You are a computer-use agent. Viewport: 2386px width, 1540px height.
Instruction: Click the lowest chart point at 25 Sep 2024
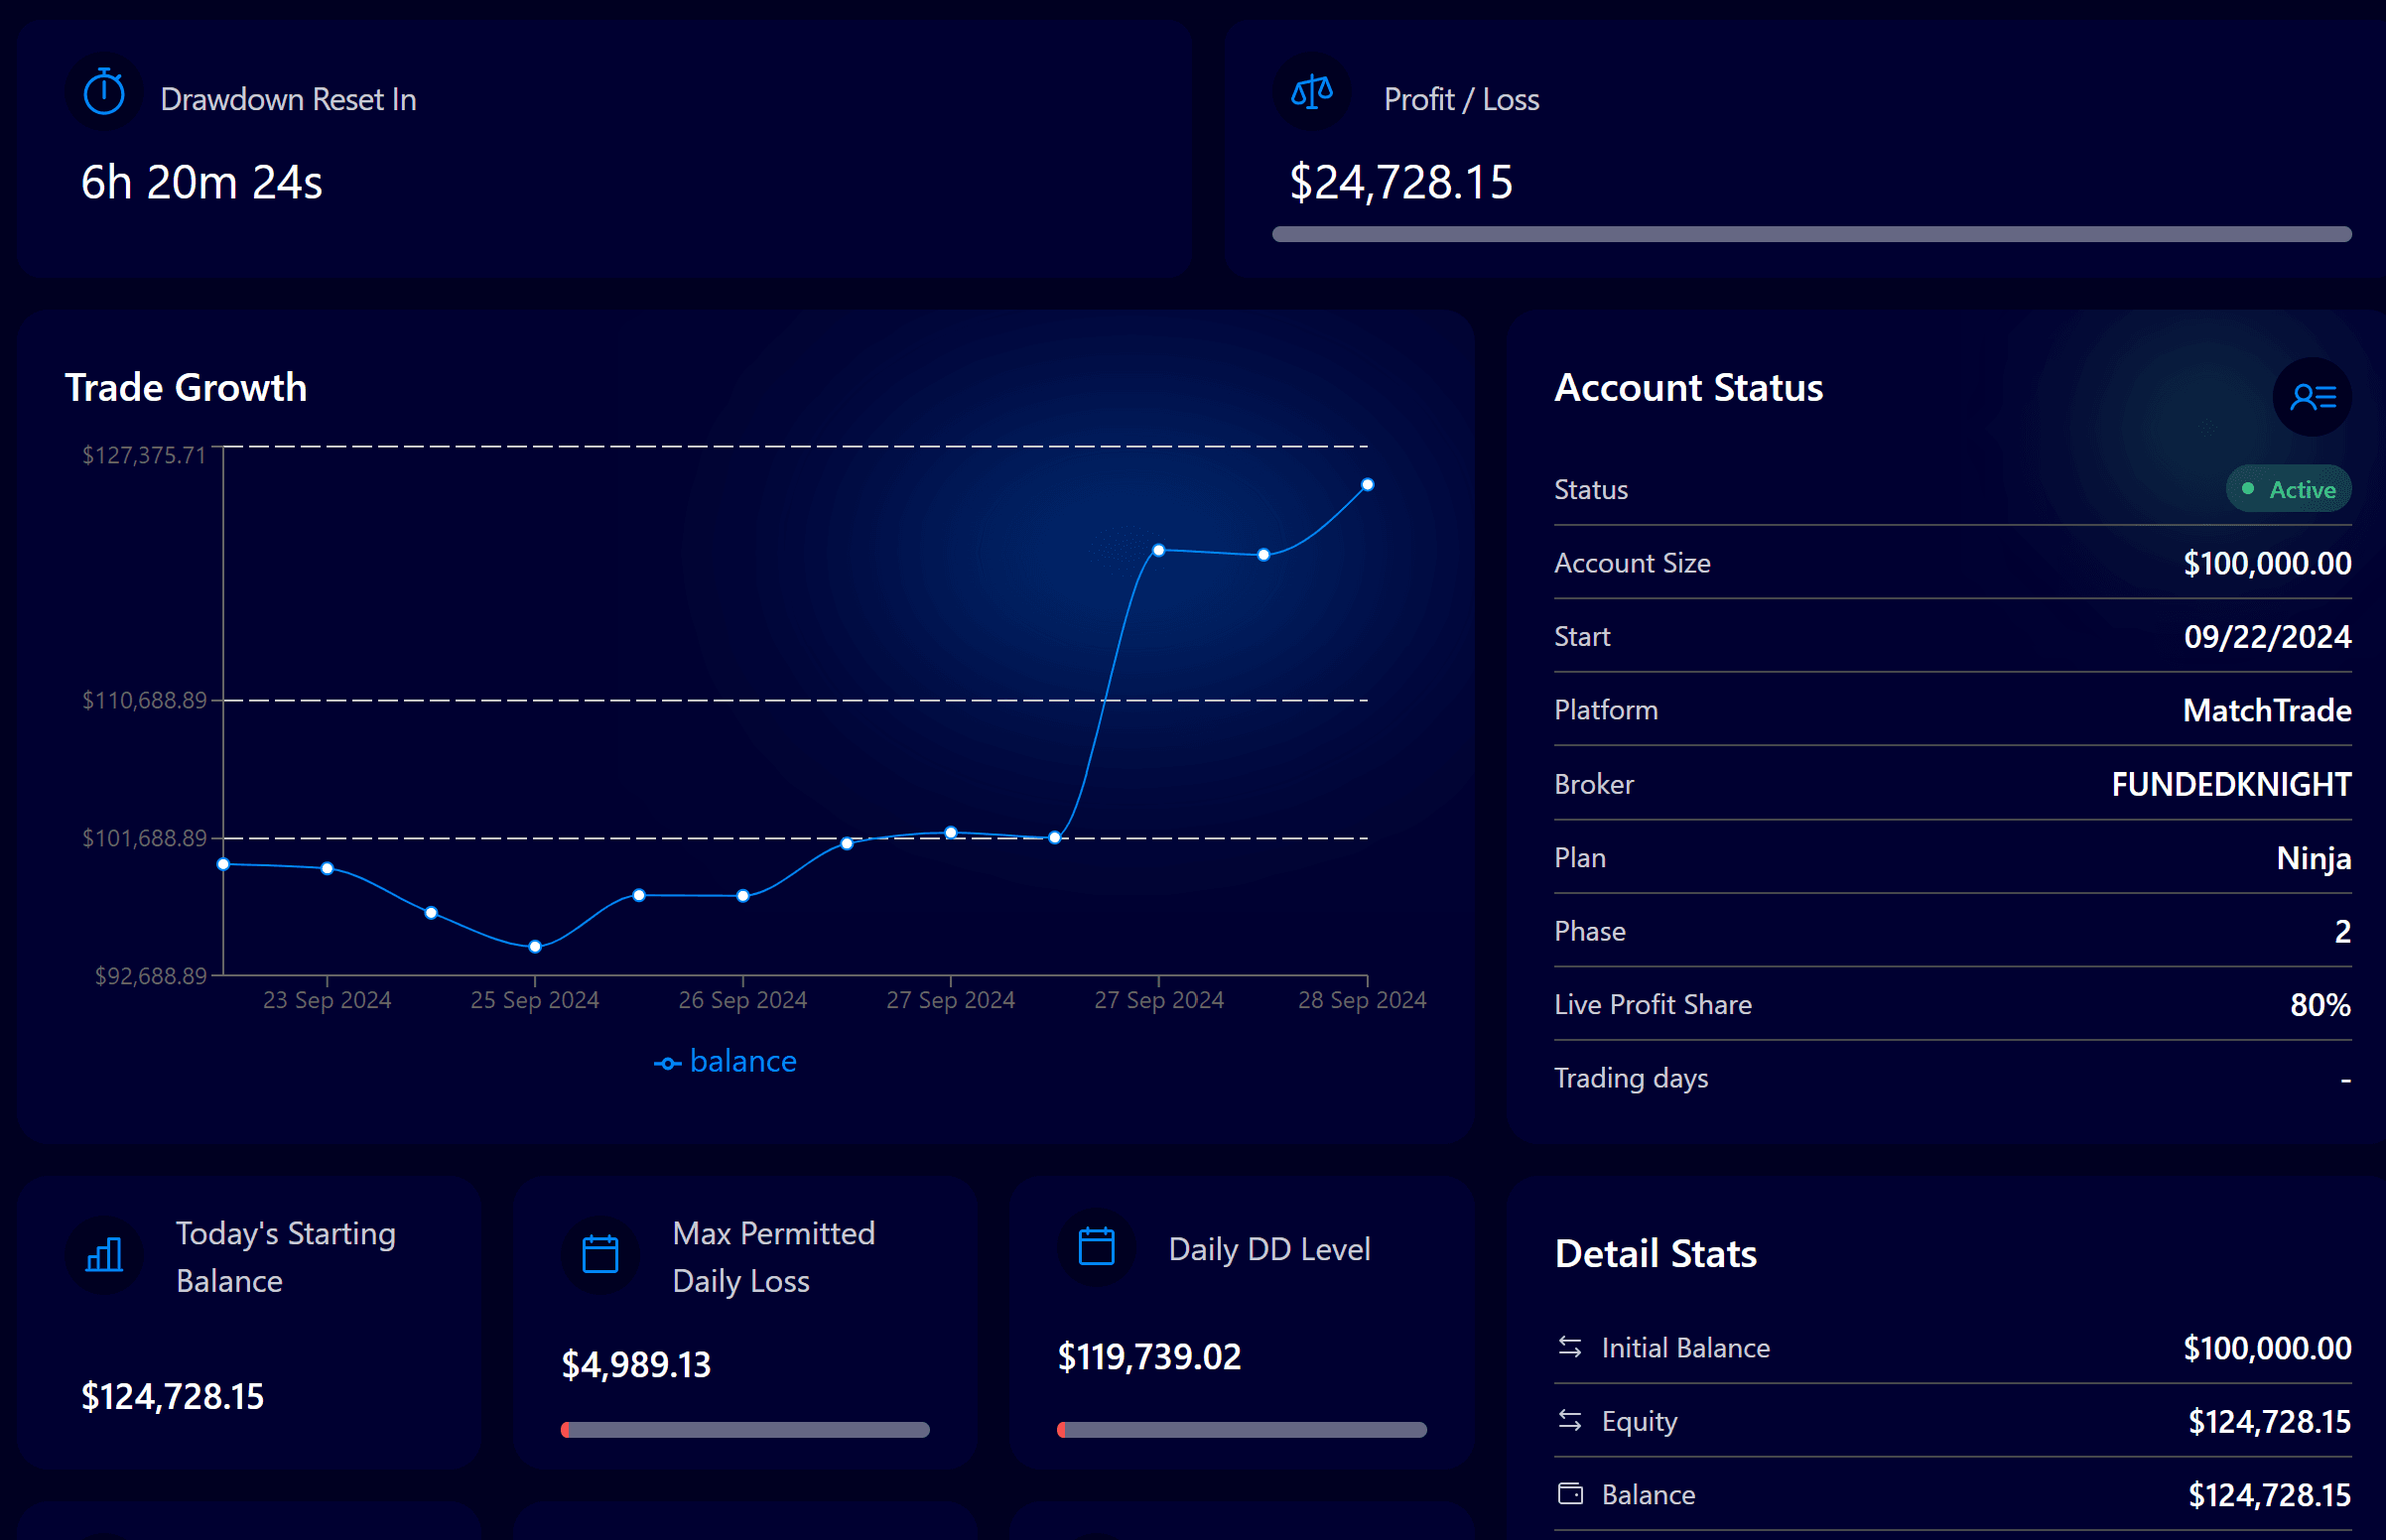point(535,946)
